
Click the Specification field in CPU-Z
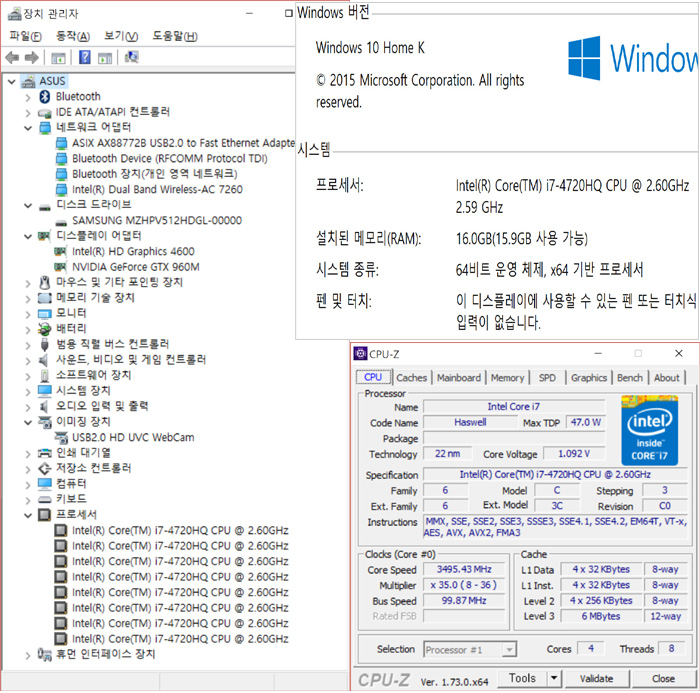(555, 475)
